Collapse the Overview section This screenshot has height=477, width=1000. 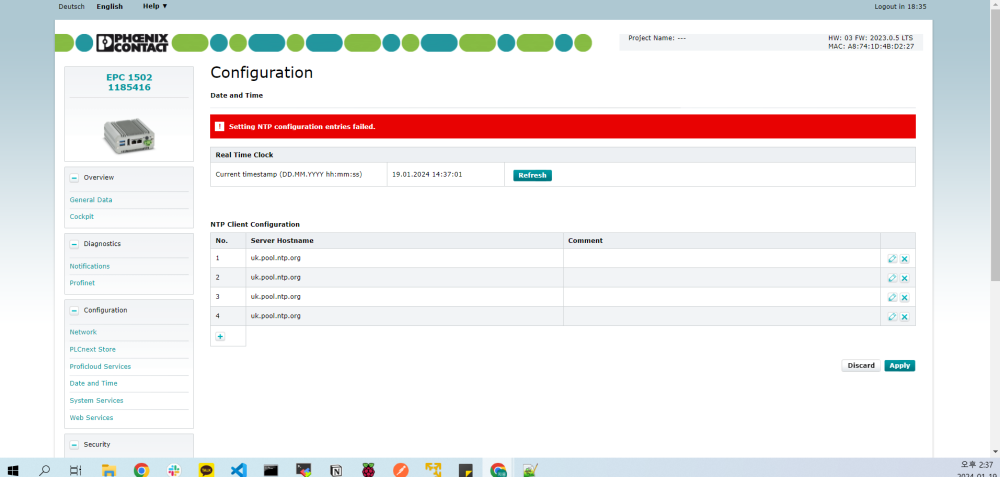pyautogui.click(x=75, y=178)
